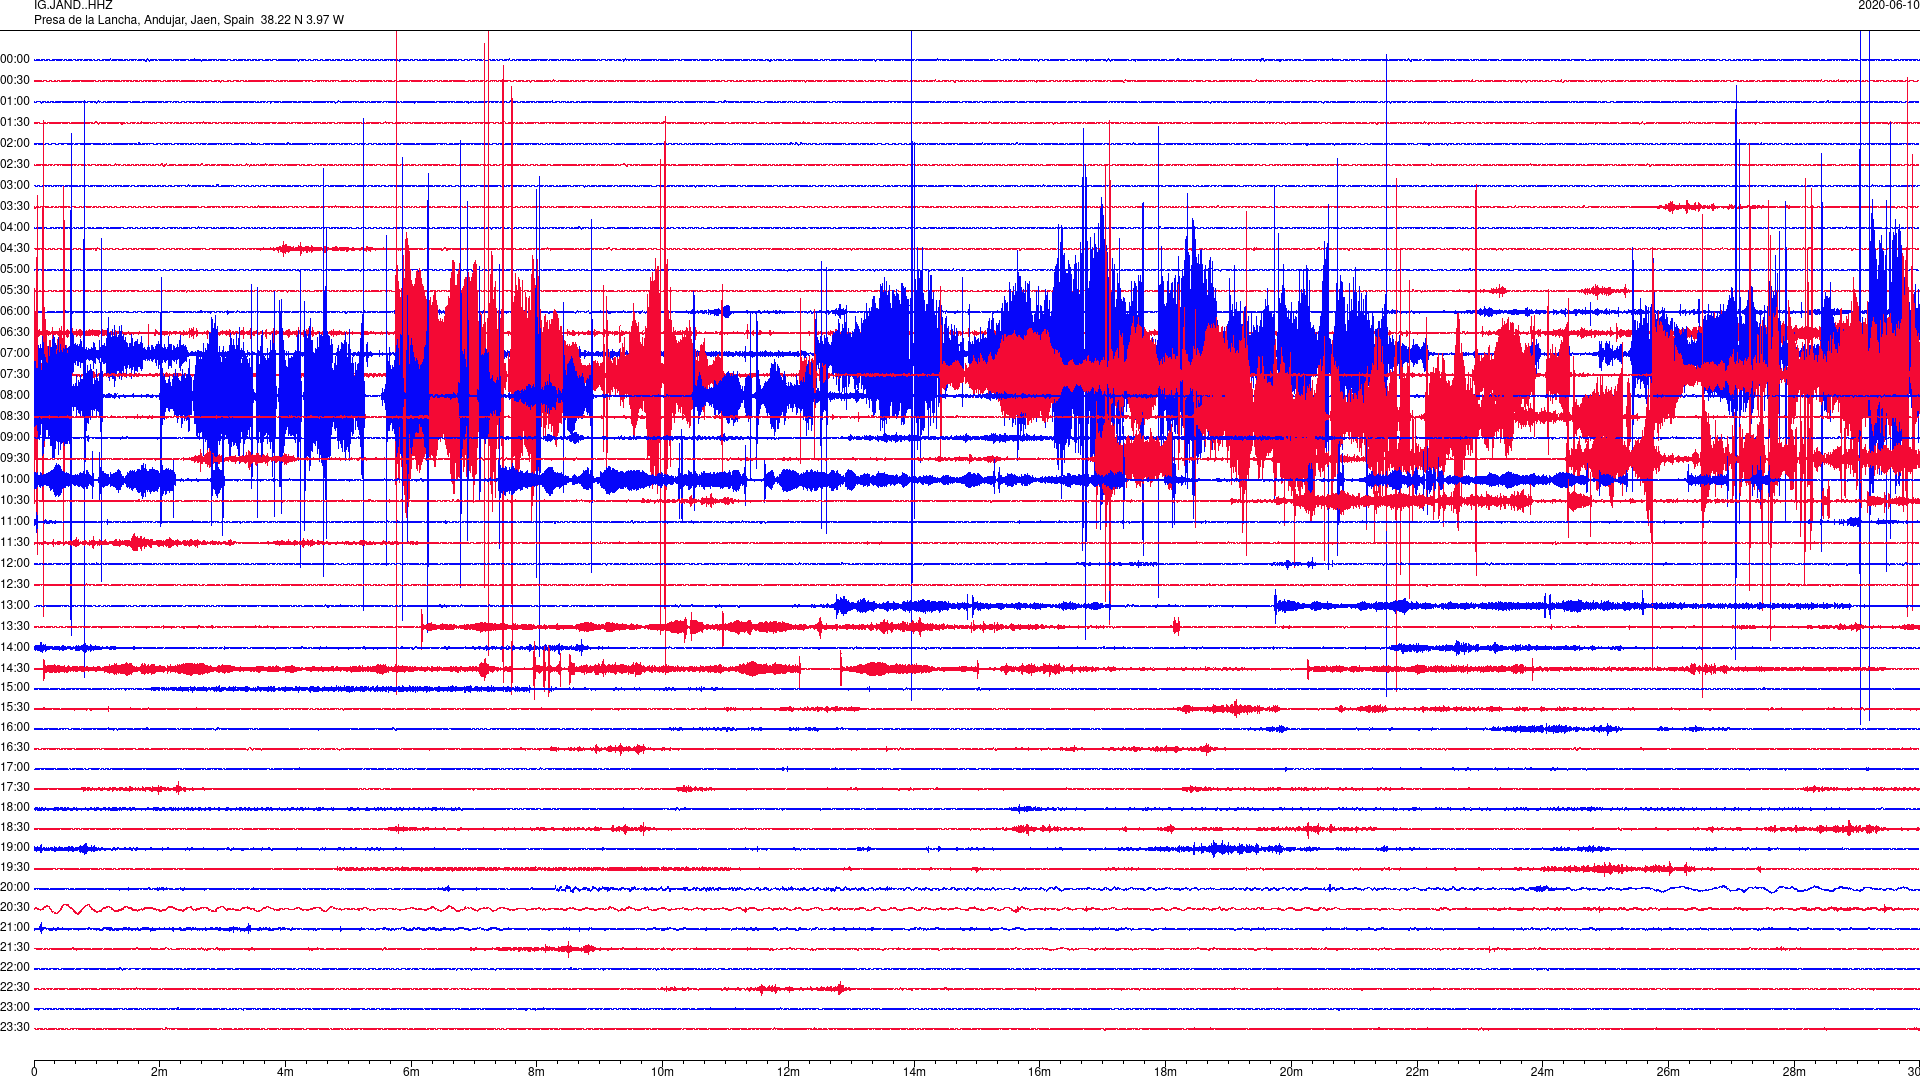Image resolution: width=1920 pixels, height=1080 pixels.
Task: Click the 6m tick on the minute axis
Action: [411, 1072]
